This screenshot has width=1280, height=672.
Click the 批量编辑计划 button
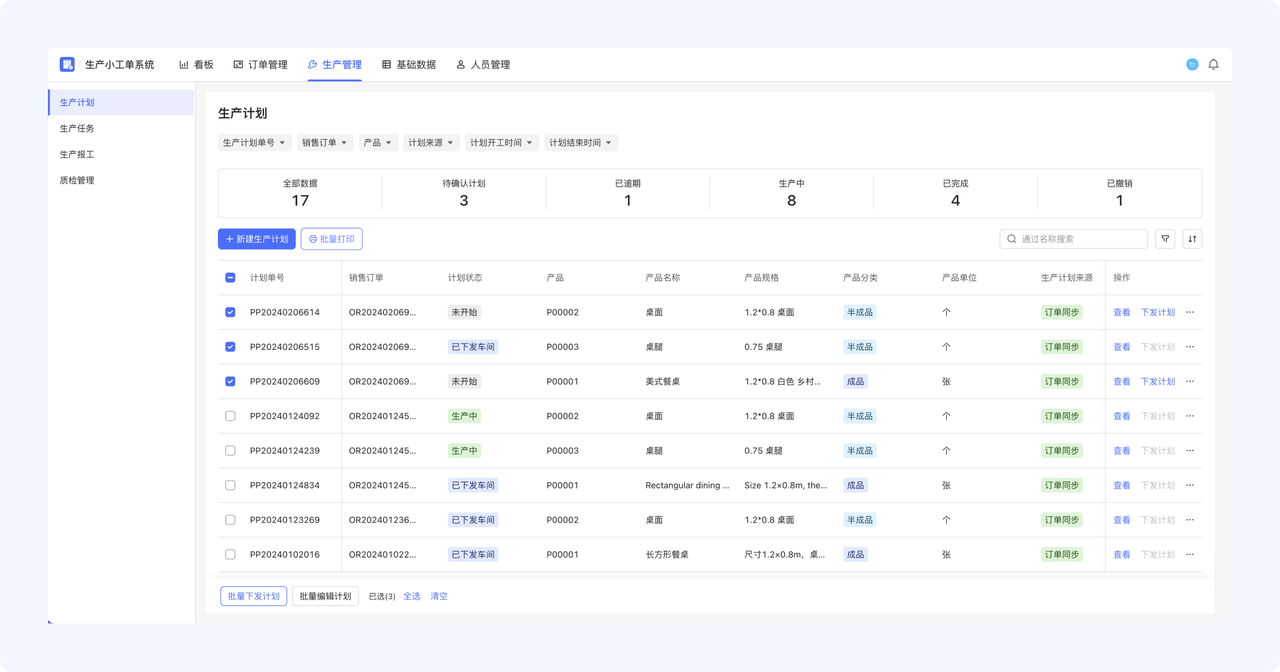[325, 596]
